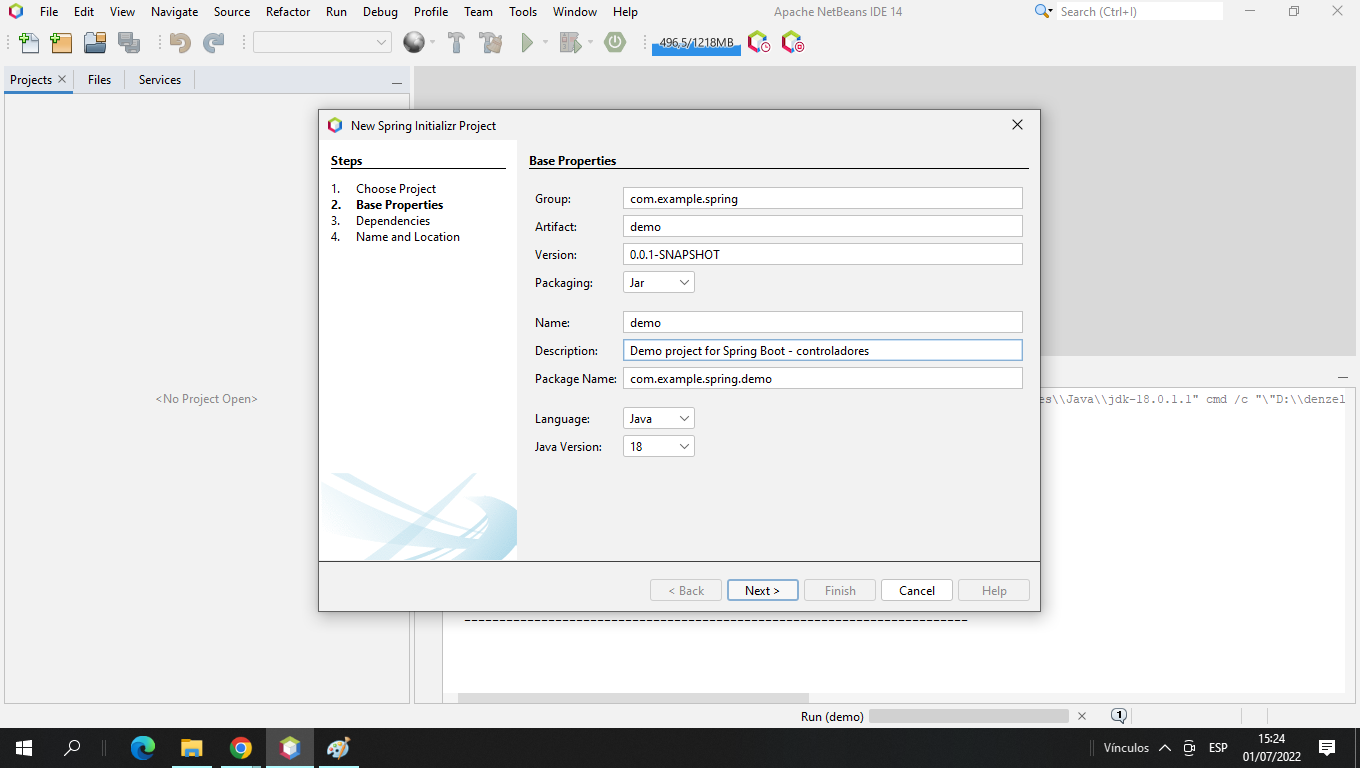Image resolution: width=1360 pixels, height=768 pixels.
Task: Cancel the Run (demo) process with X
Action: (x=1081, y=716)
